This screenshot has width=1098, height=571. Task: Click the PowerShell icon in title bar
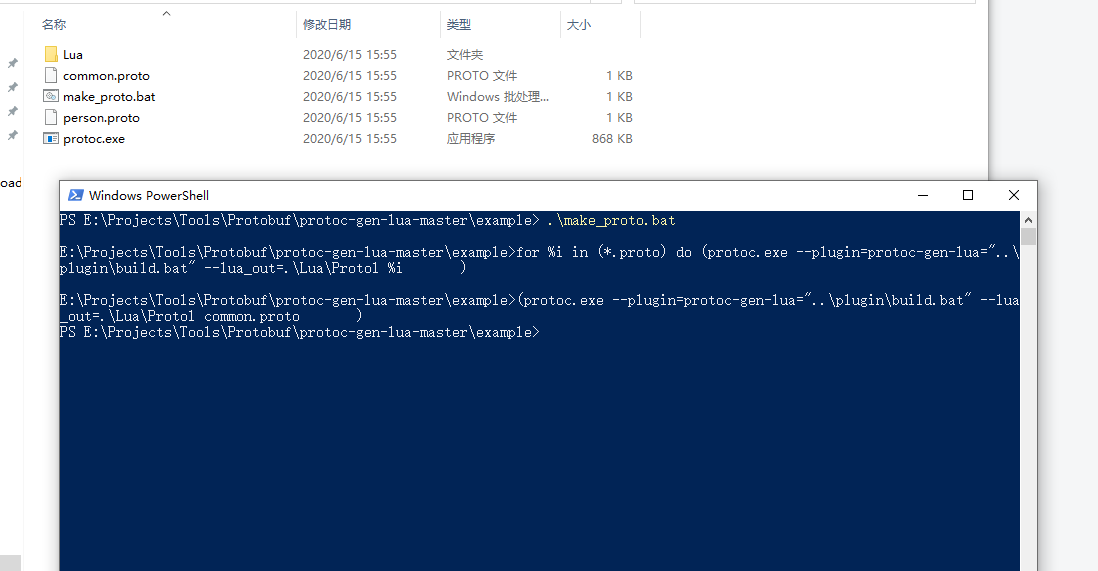coord(76,195)
